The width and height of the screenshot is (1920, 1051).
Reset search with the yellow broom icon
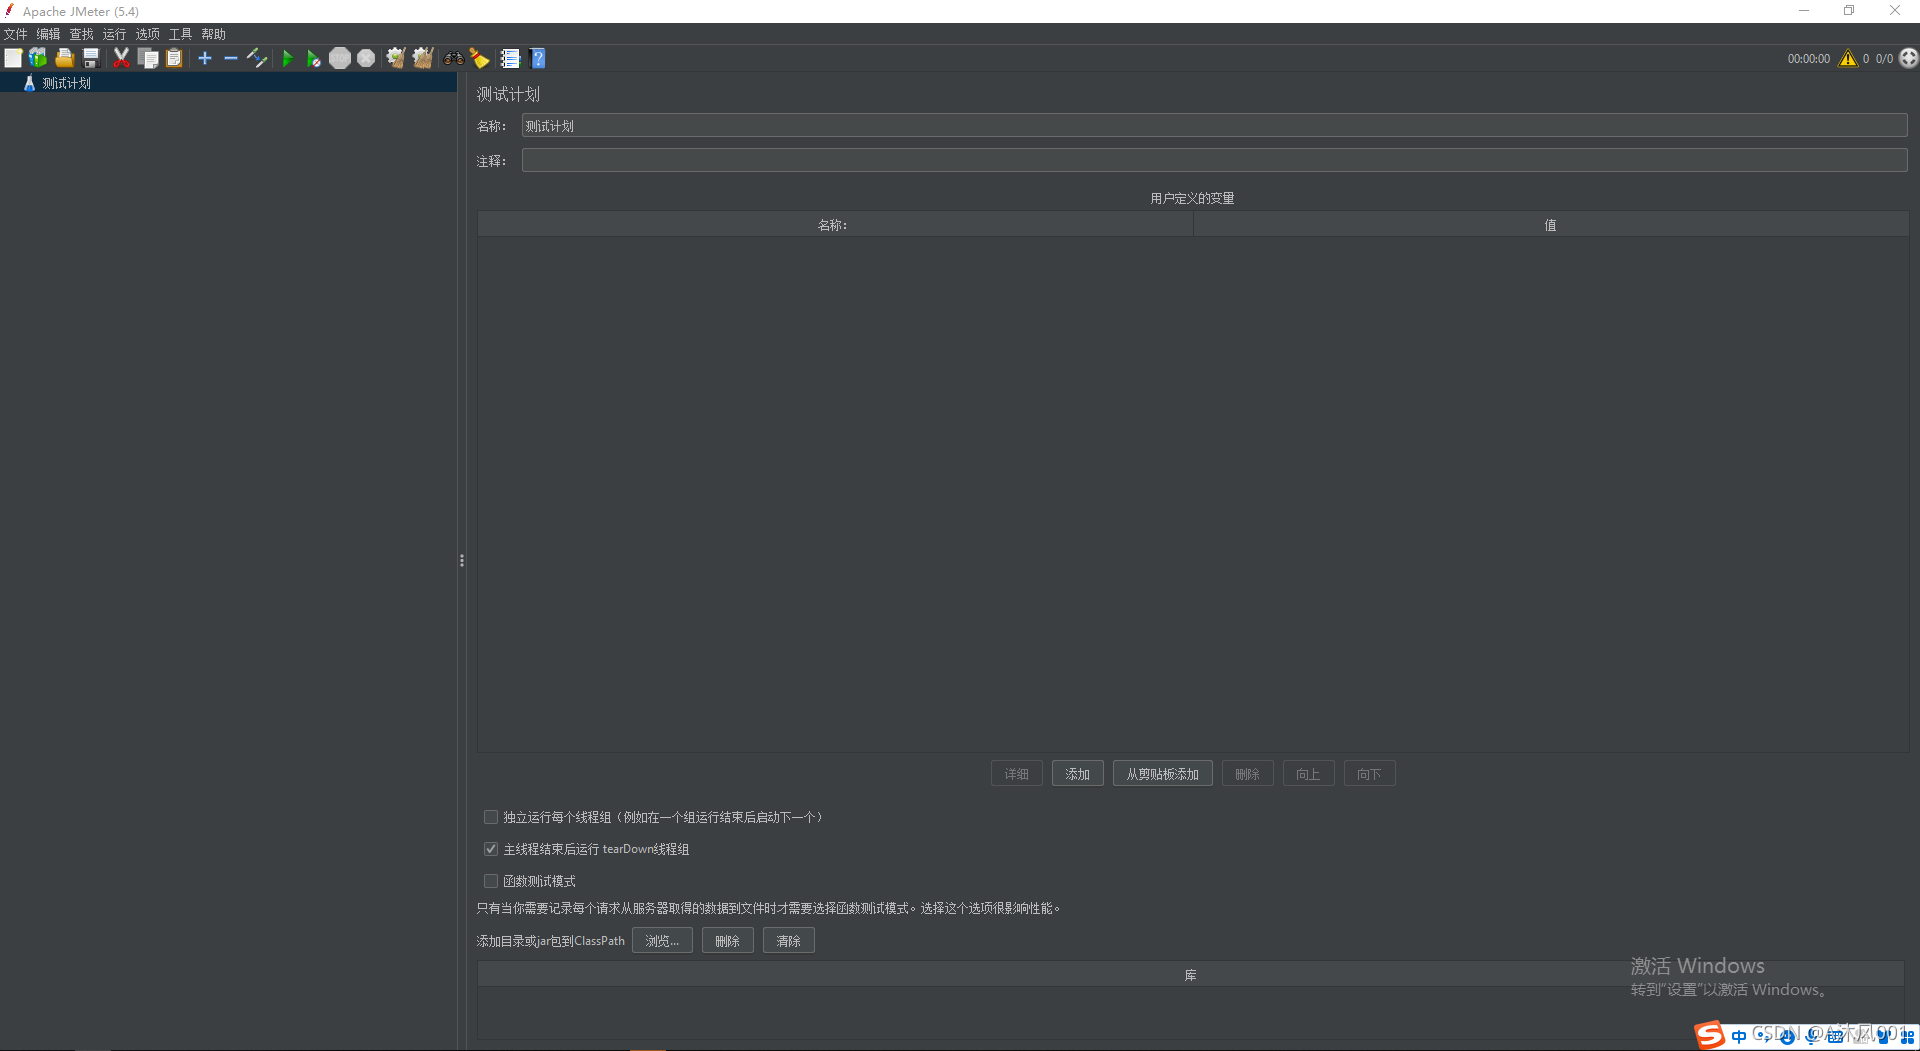point(480,58)
